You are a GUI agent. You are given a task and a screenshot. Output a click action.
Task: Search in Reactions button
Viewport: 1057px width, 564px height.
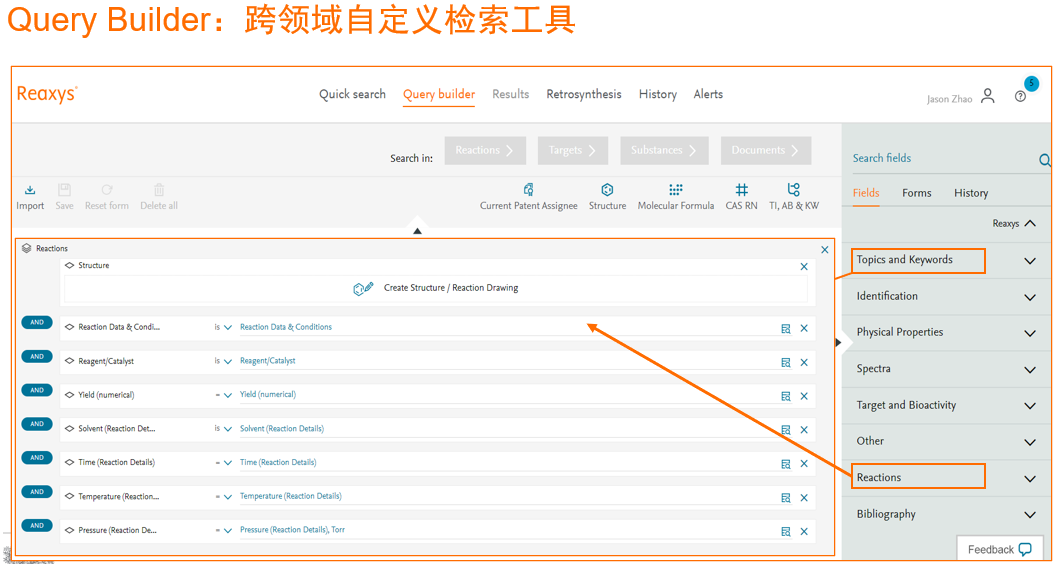pos(485,150)
